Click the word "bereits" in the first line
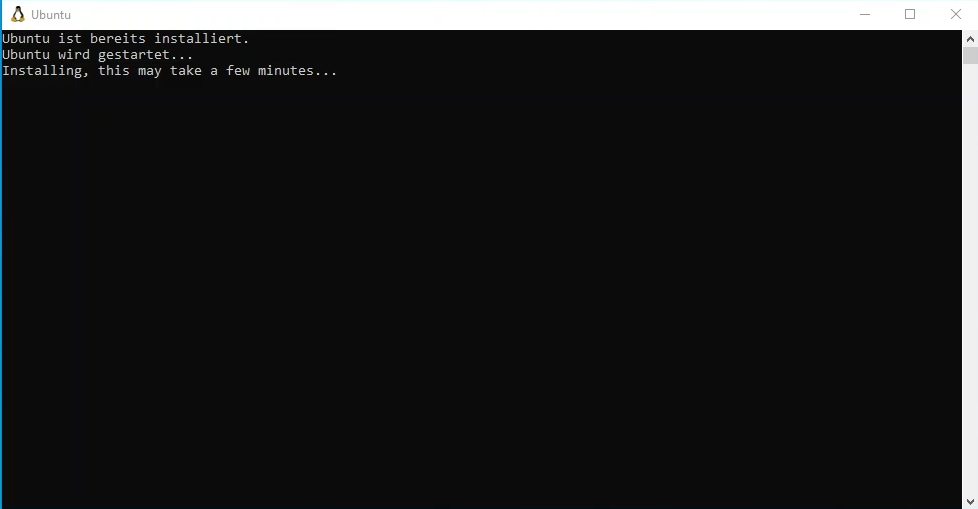Image resolution: width=978 pixels, height=509 pixels. (117, 39)
